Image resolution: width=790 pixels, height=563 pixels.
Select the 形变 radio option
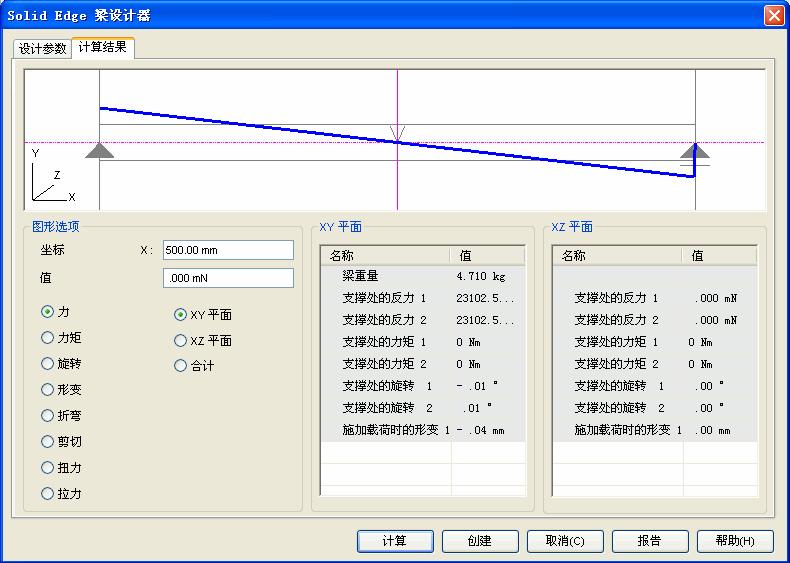(x=47, y=390)
